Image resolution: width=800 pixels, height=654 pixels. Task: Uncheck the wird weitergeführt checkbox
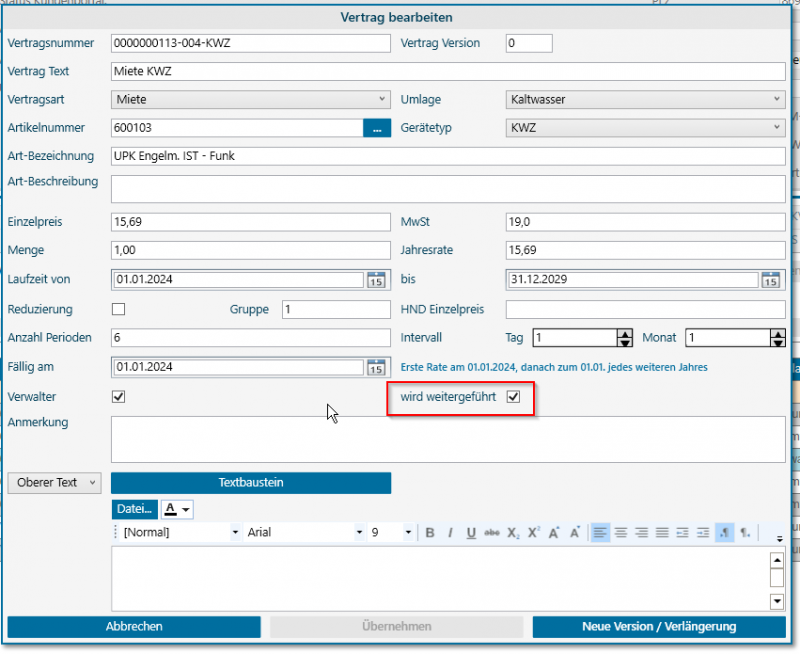coord(513,396)
